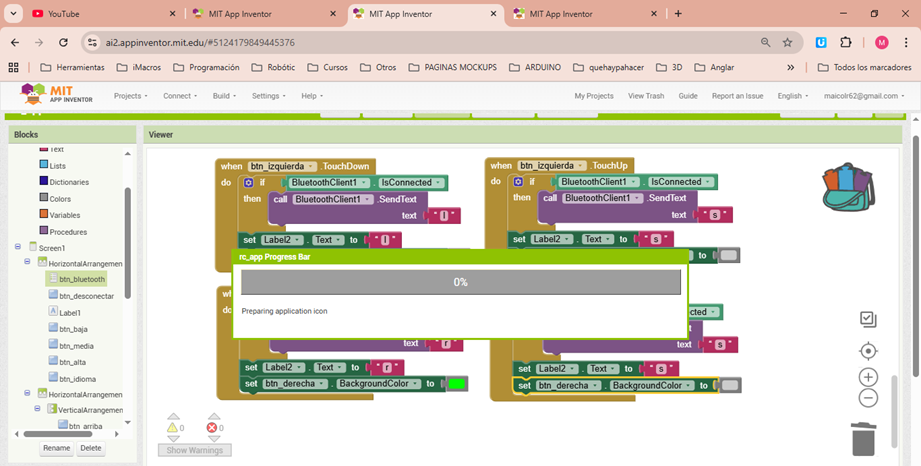Open the btn_izquierda dropdown in the TouchUp block
The width and height of the screenshot is (921, 466).
coord(581,166)
